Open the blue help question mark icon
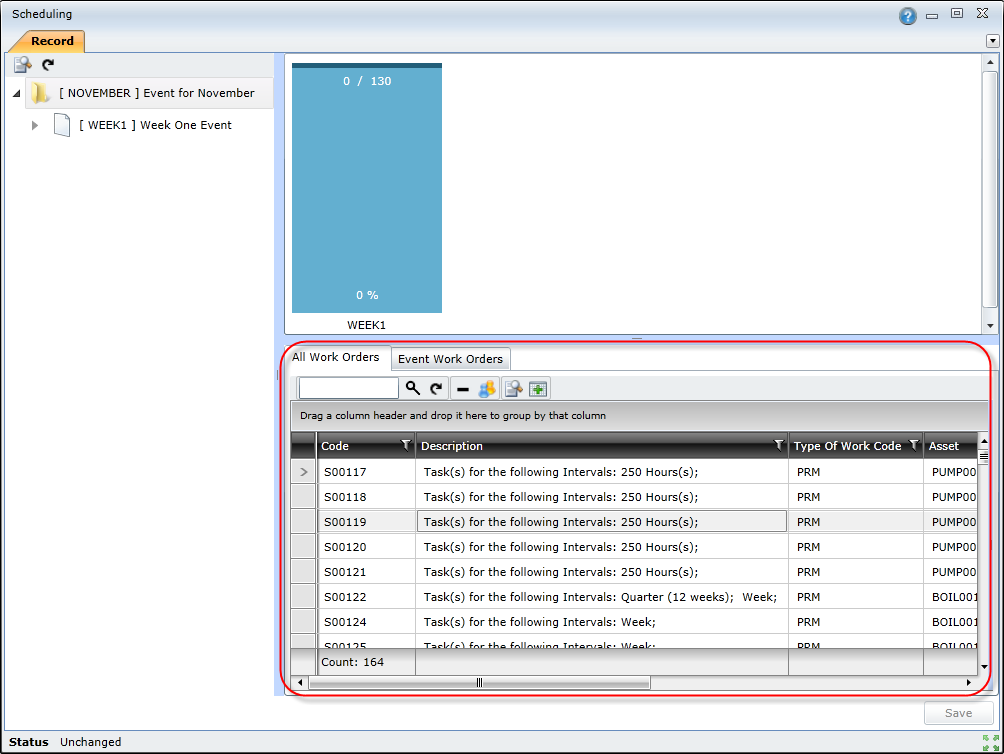Screen dimensions: 1004x754 [x=907, y=16]
